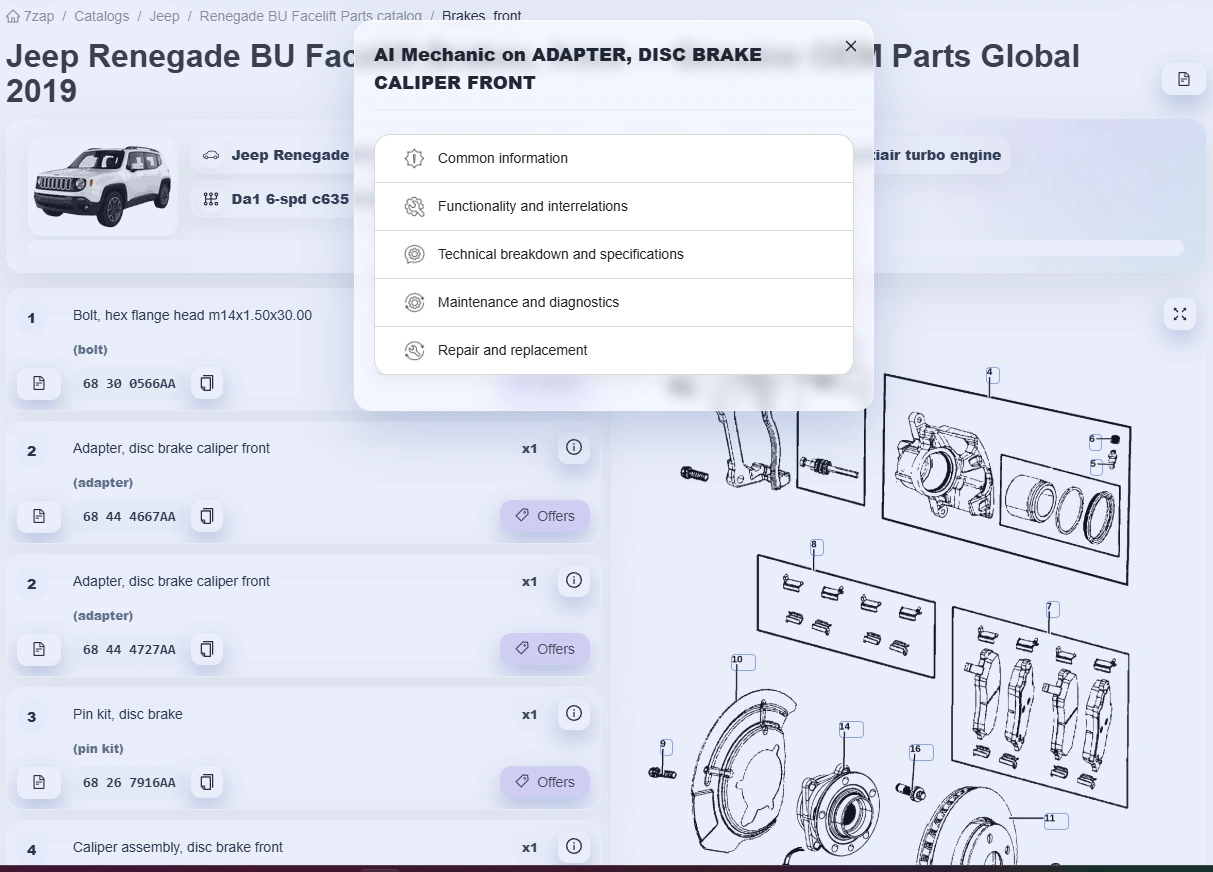View Offers for part 68 44 4667AA
This screenshot has height=872, width=1213.
coord(545,516)
